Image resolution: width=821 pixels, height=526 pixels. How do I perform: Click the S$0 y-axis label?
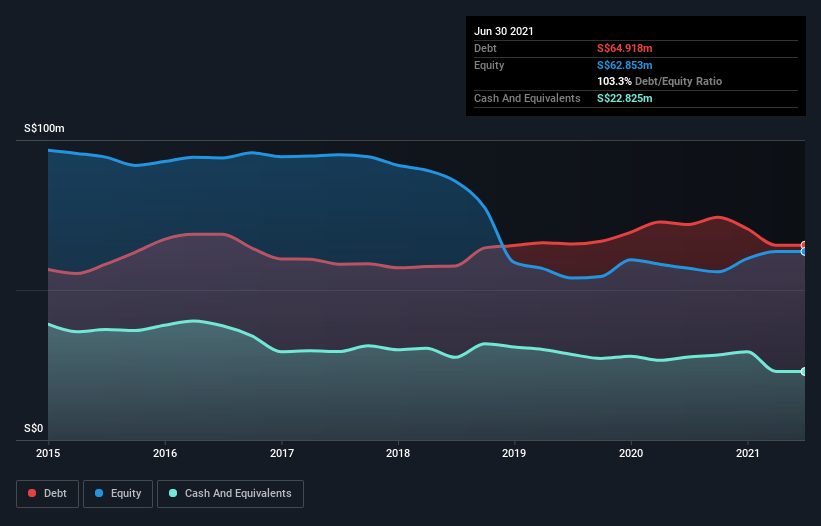[34, 428]
